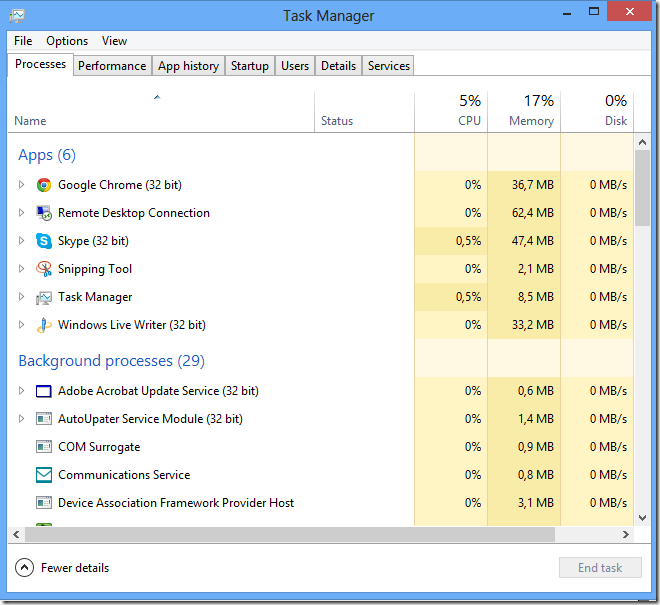Click the Google Chrome process icon
This screenshot has height=605, width=660.
(44, 185)
